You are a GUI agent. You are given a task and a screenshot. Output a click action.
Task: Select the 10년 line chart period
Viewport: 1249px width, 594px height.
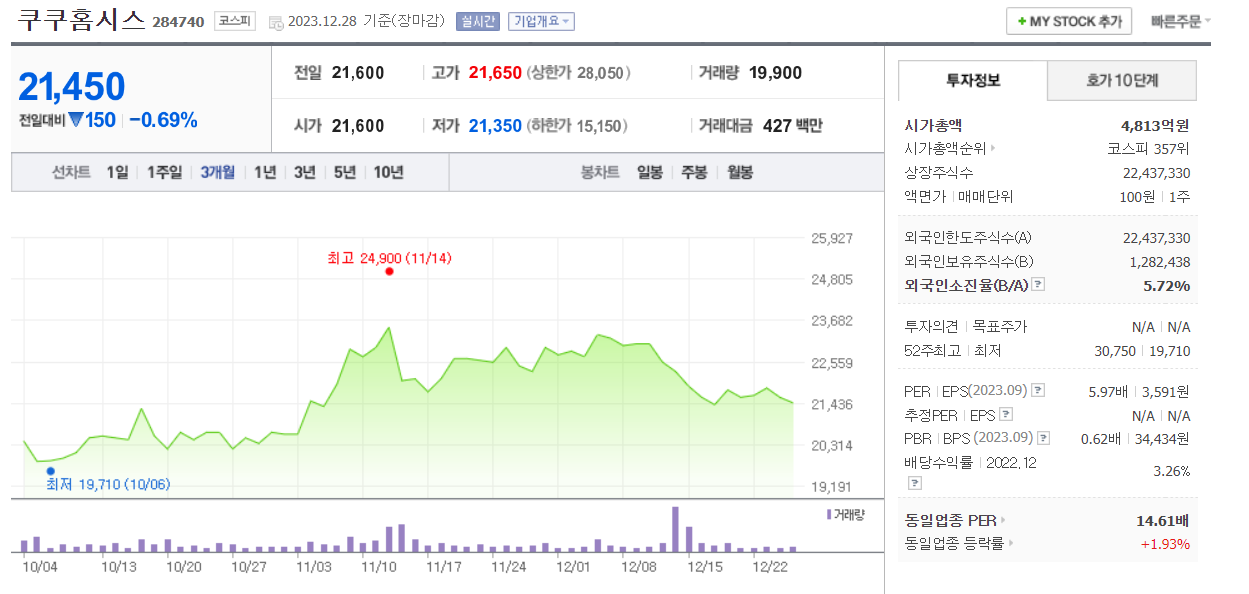388,172
